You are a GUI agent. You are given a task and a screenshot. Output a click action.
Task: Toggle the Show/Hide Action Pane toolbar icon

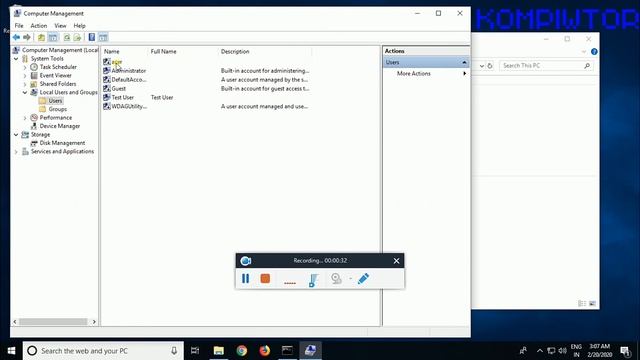[x=103, y=38]
